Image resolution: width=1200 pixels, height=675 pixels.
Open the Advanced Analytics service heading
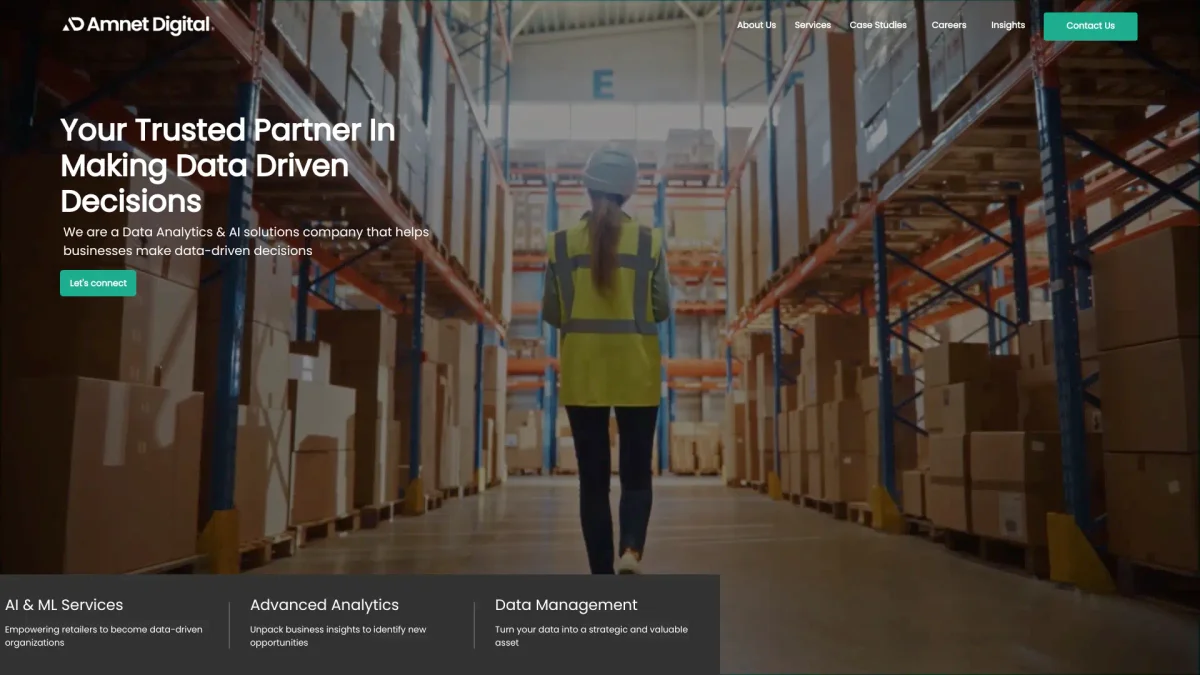324,605
